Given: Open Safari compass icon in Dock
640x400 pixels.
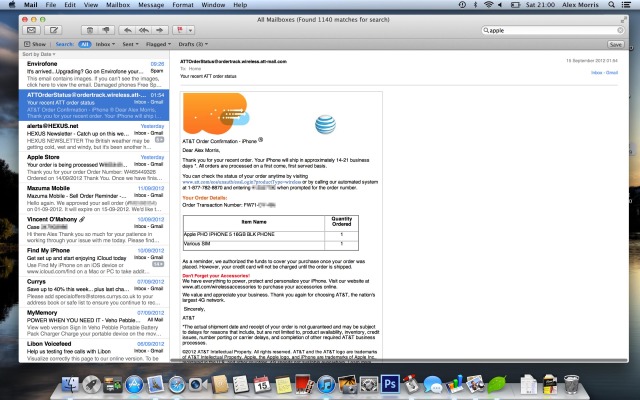Looking at the screenshot, I should [177, 384].
